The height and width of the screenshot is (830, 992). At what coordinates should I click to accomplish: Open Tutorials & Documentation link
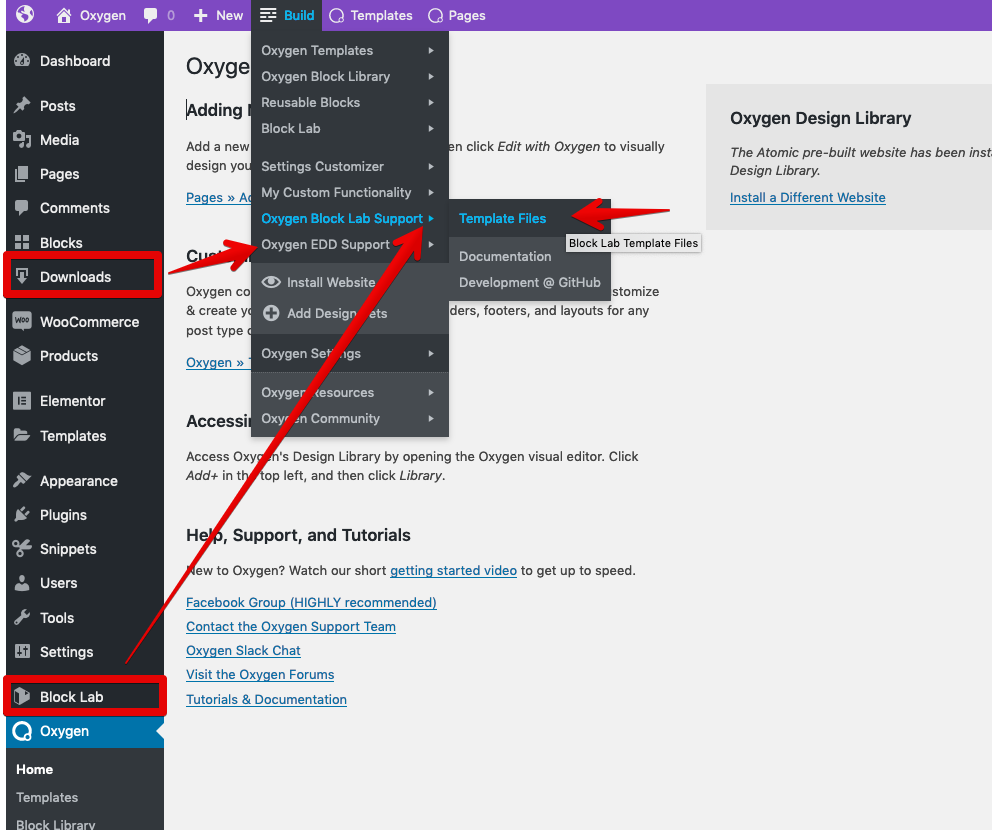pyautogui.click(x=266, y=700)
